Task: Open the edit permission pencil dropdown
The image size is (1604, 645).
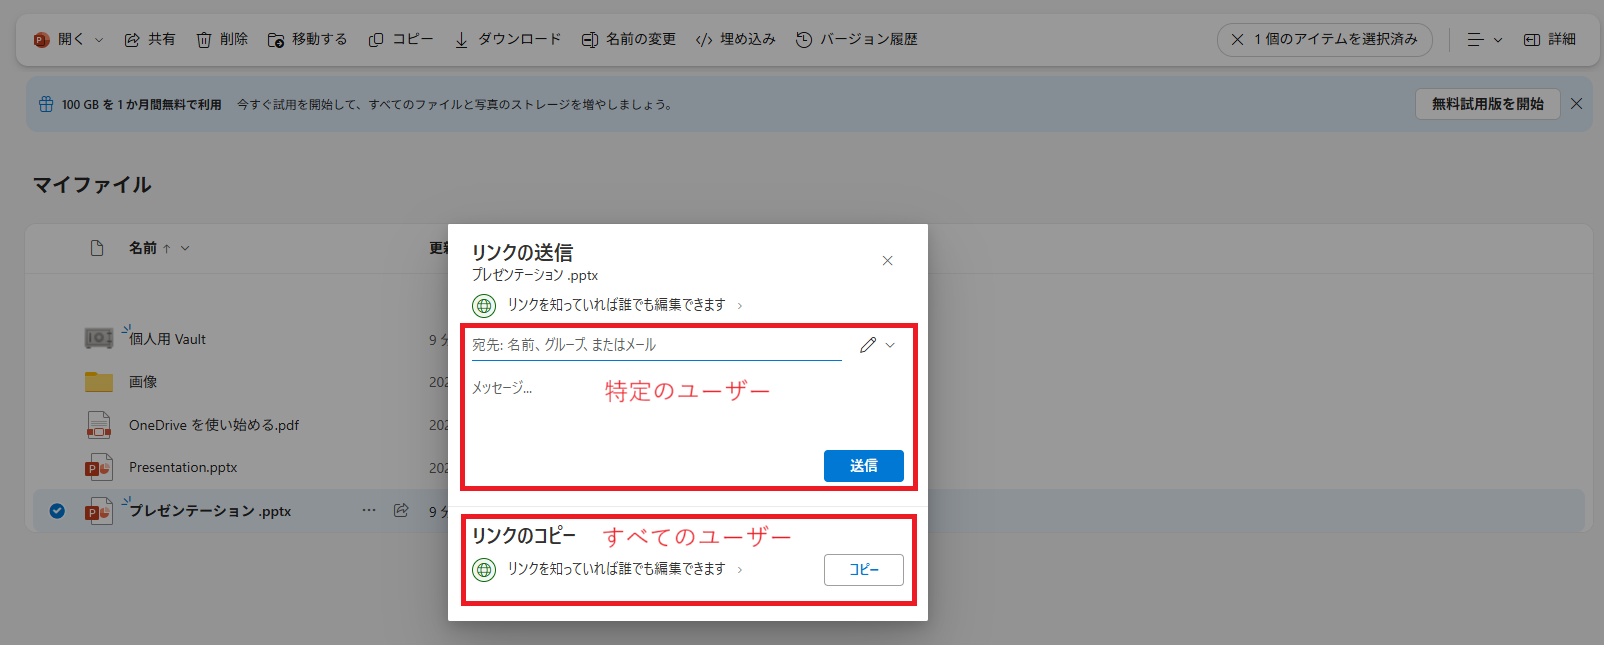Action: click(x=877, y=345)
